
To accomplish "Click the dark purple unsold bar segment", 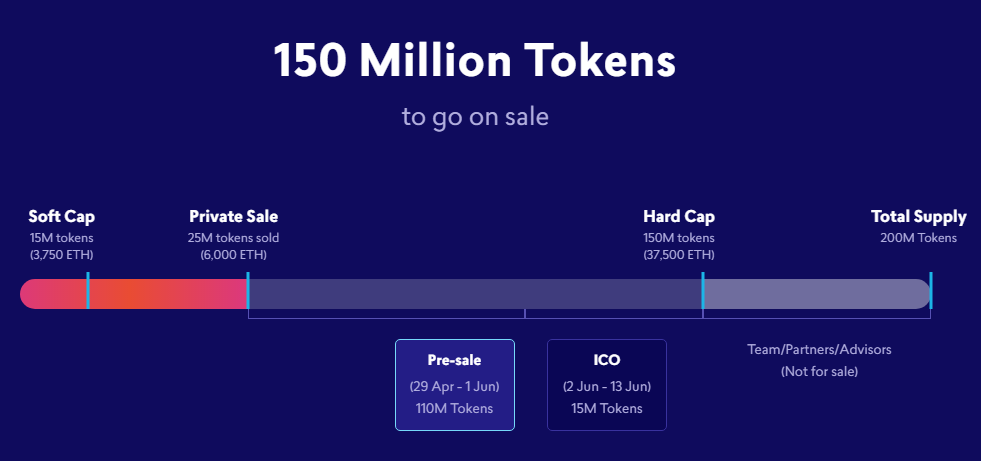I will pyautogui.click(x=475, y=294).
